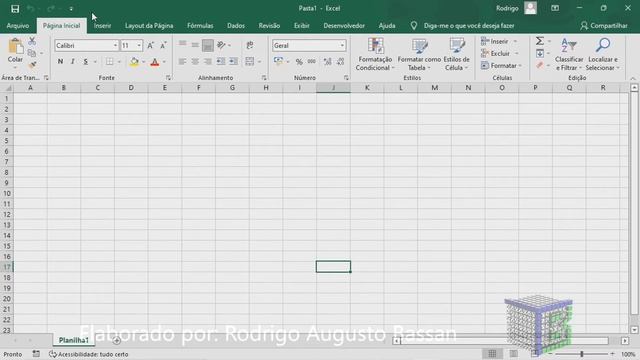640x360 pixels.
Task: Apply the yellow fill color bucket
Action: click(134, 62)
